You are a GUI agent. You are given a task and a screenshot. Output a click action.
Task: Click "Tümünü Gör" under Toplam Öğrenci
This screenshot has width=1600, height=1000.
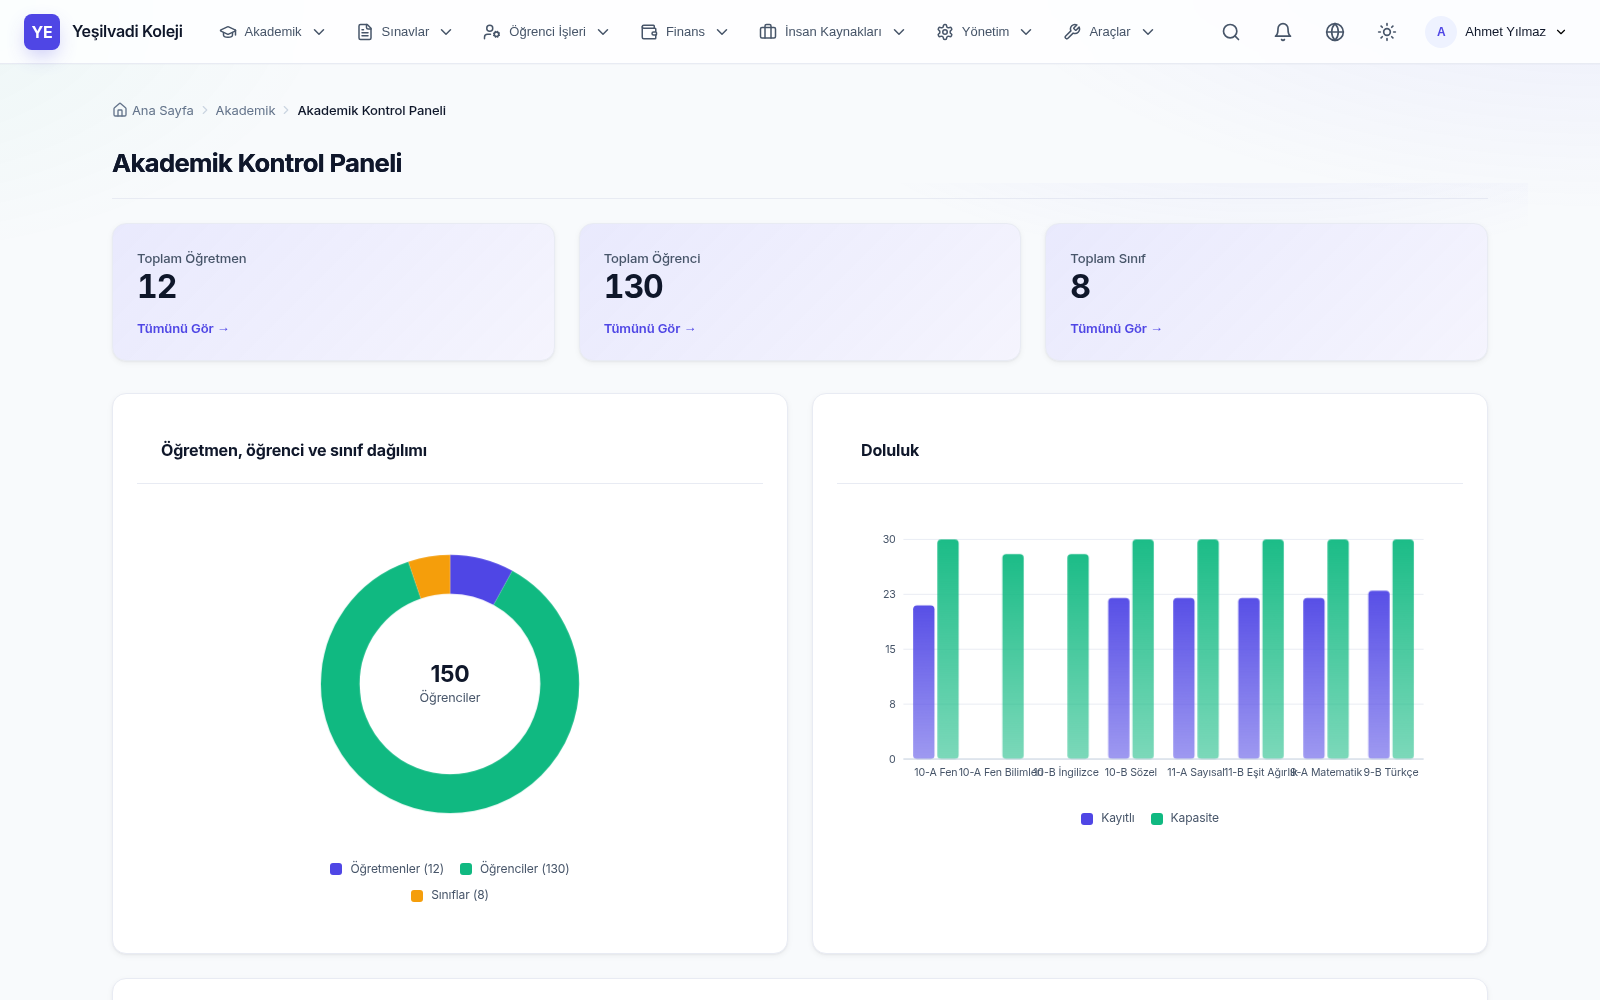coord(650,329)
